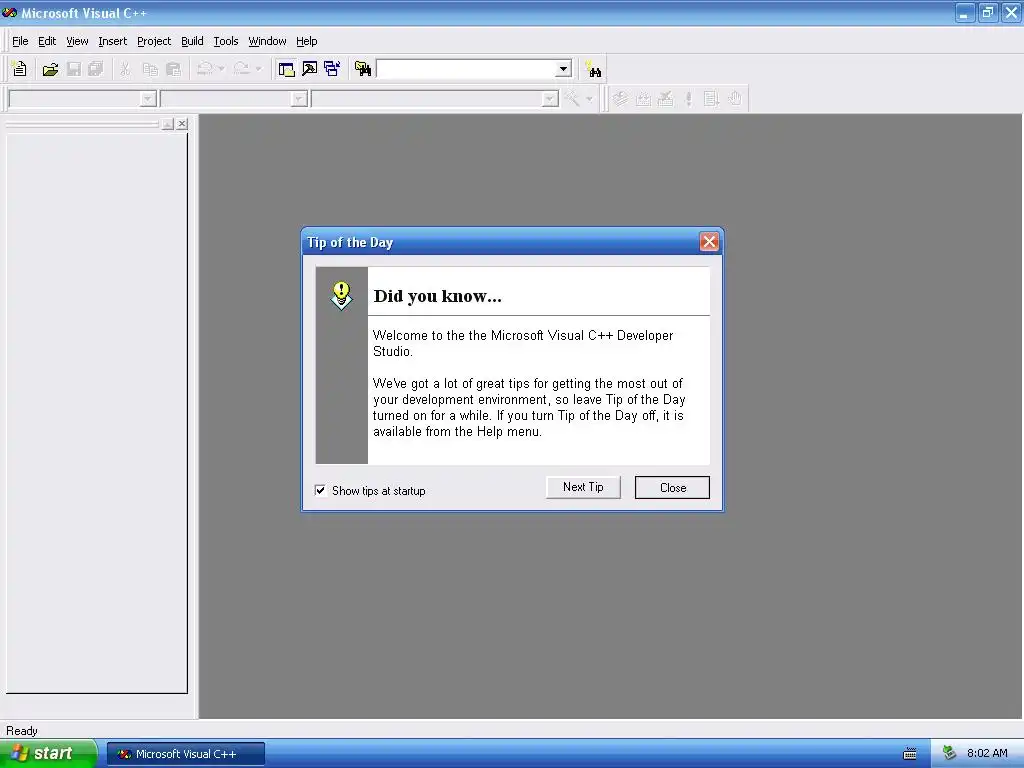Close the Tip of the Day dialog with X
This screenshot has height=768, width=1024.
(x=709, y=242)
